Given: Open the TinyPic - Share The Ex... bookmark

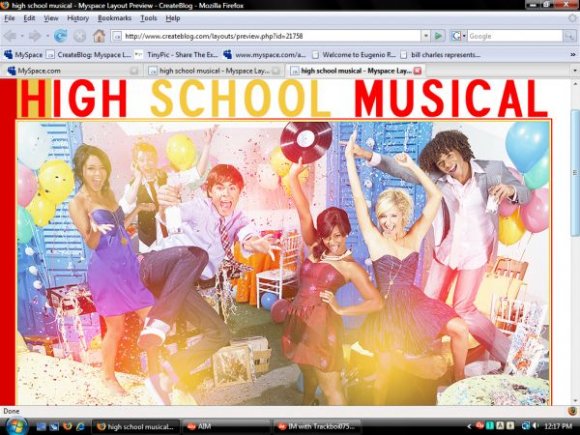Looking at the screenshot, I should point(176,55).
